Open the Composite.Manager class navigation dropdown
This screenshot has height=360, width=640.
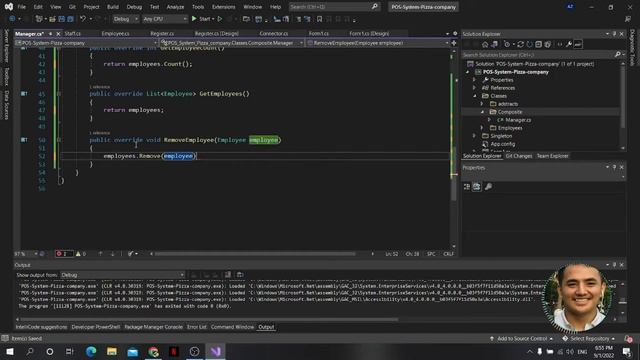pyautogui.click(x=232, y=43)
